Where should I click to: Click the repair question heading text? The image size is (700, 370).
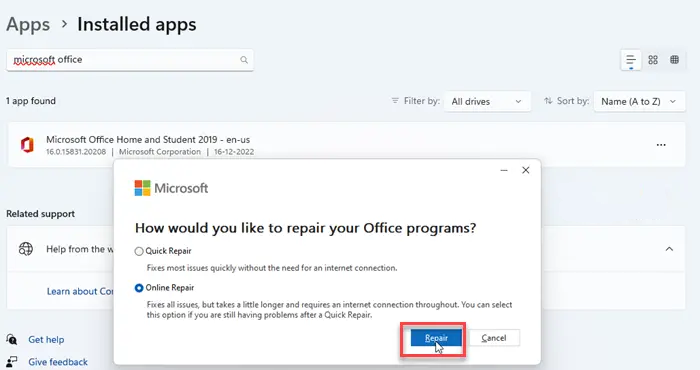point(305,228)
